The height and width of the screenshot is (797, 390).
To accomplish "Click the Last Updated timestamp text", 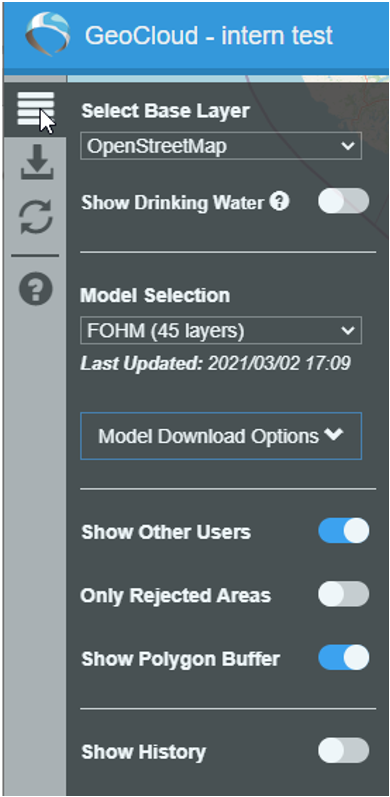I will click(215, 364).
